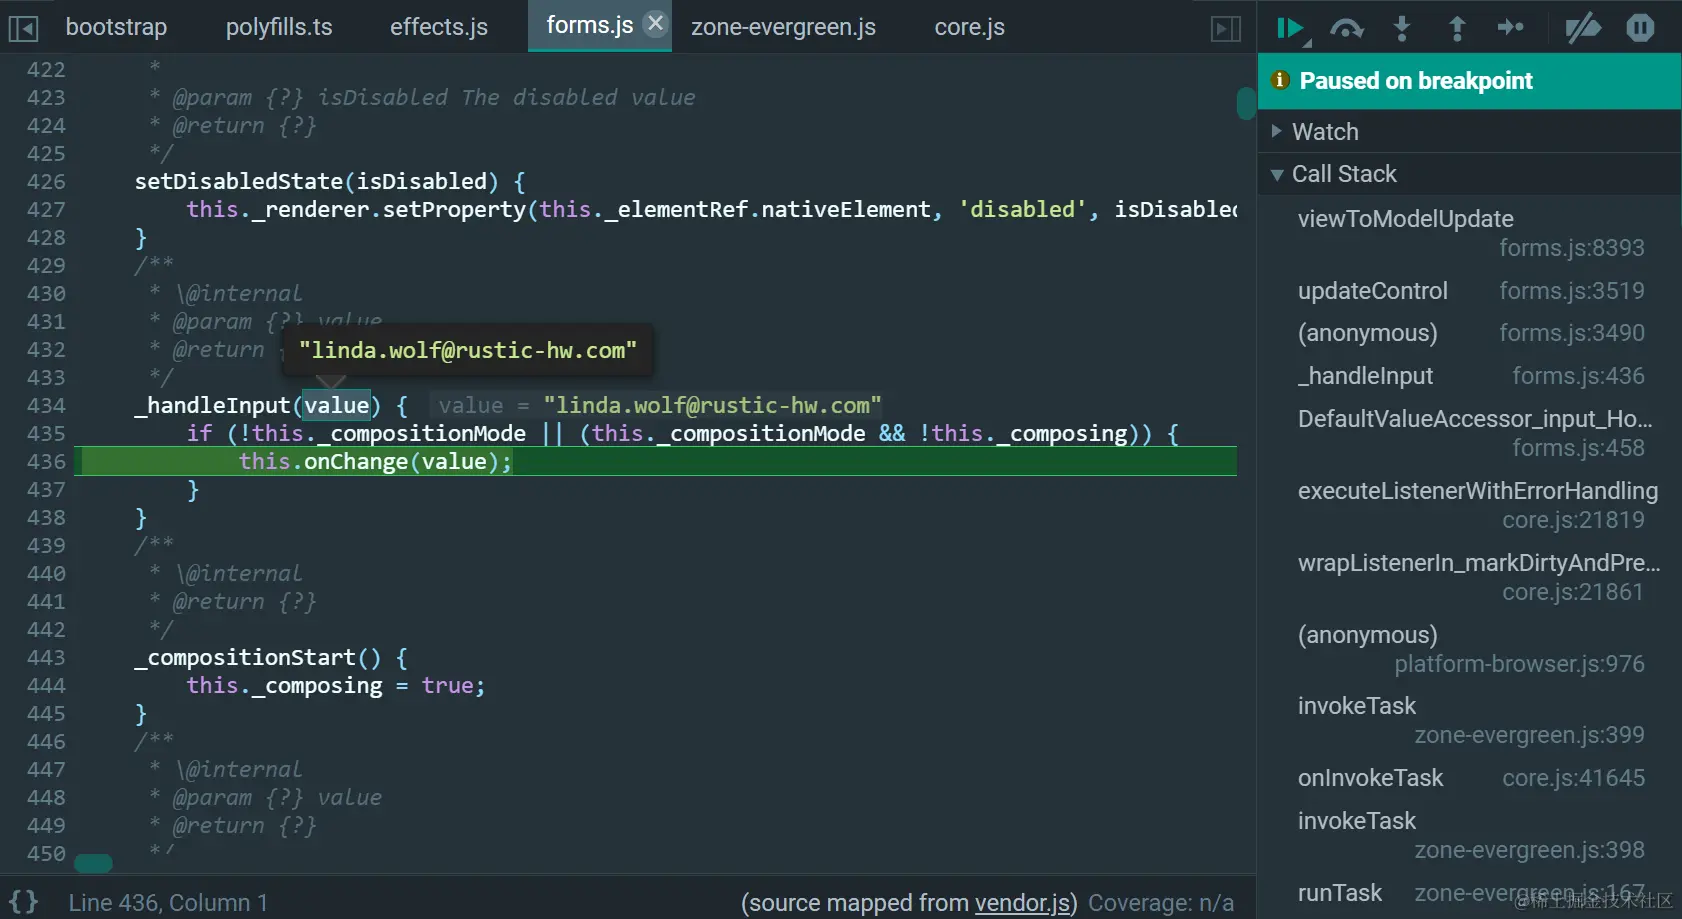Viewport: 1682px width, 919px height.
Task: Click the 'disabled' string literal on line 427
Action: click(1022, 210)
